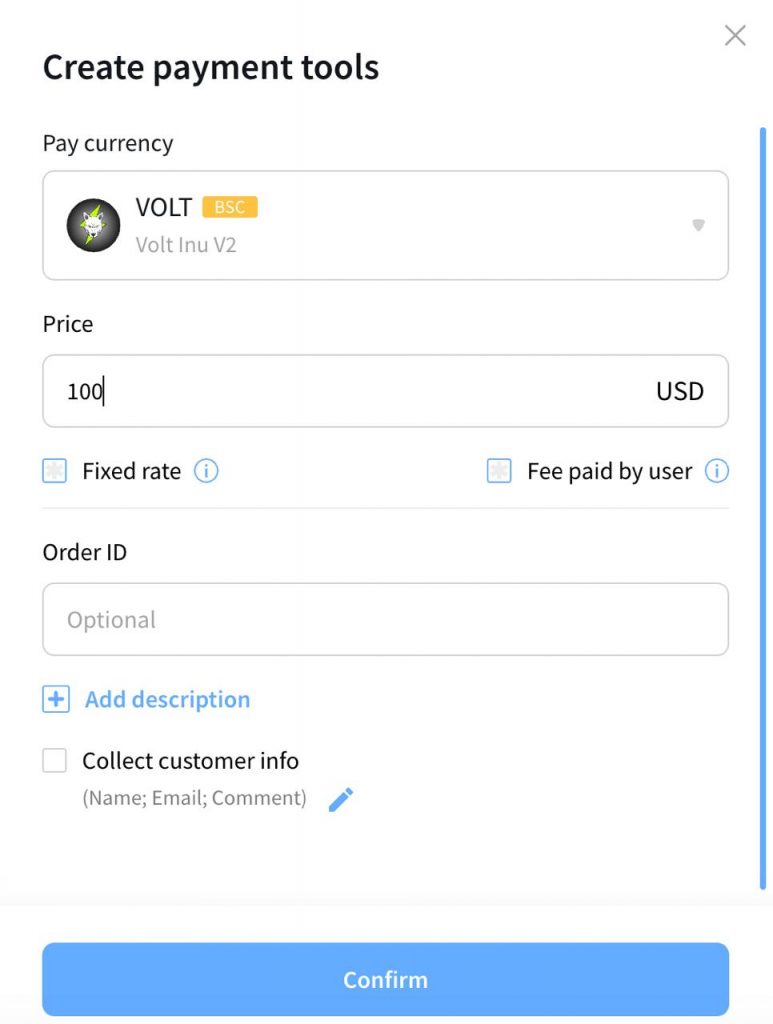Viewport: 773px width, 1024px height.
Task: Edit customer info fields with pencil icon
Action: click(341, 799)
